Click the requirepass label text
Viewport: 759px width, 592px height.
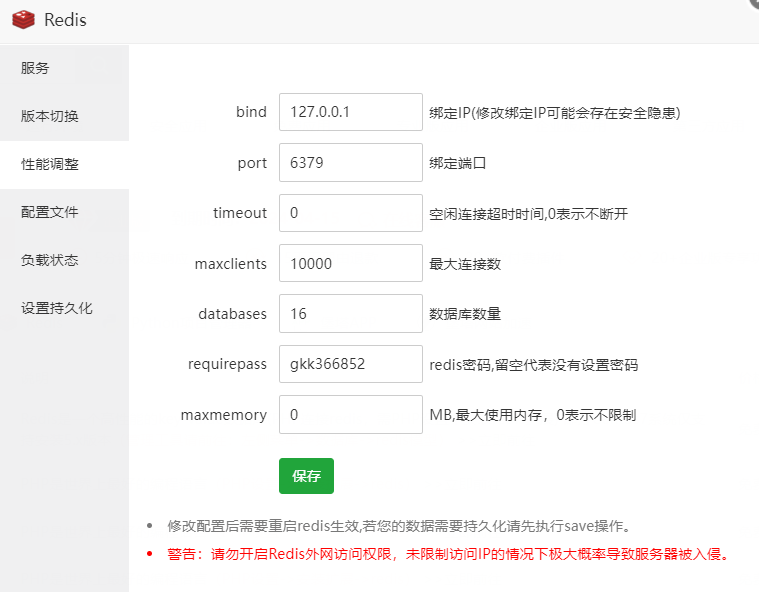click(x=227, y=364)
